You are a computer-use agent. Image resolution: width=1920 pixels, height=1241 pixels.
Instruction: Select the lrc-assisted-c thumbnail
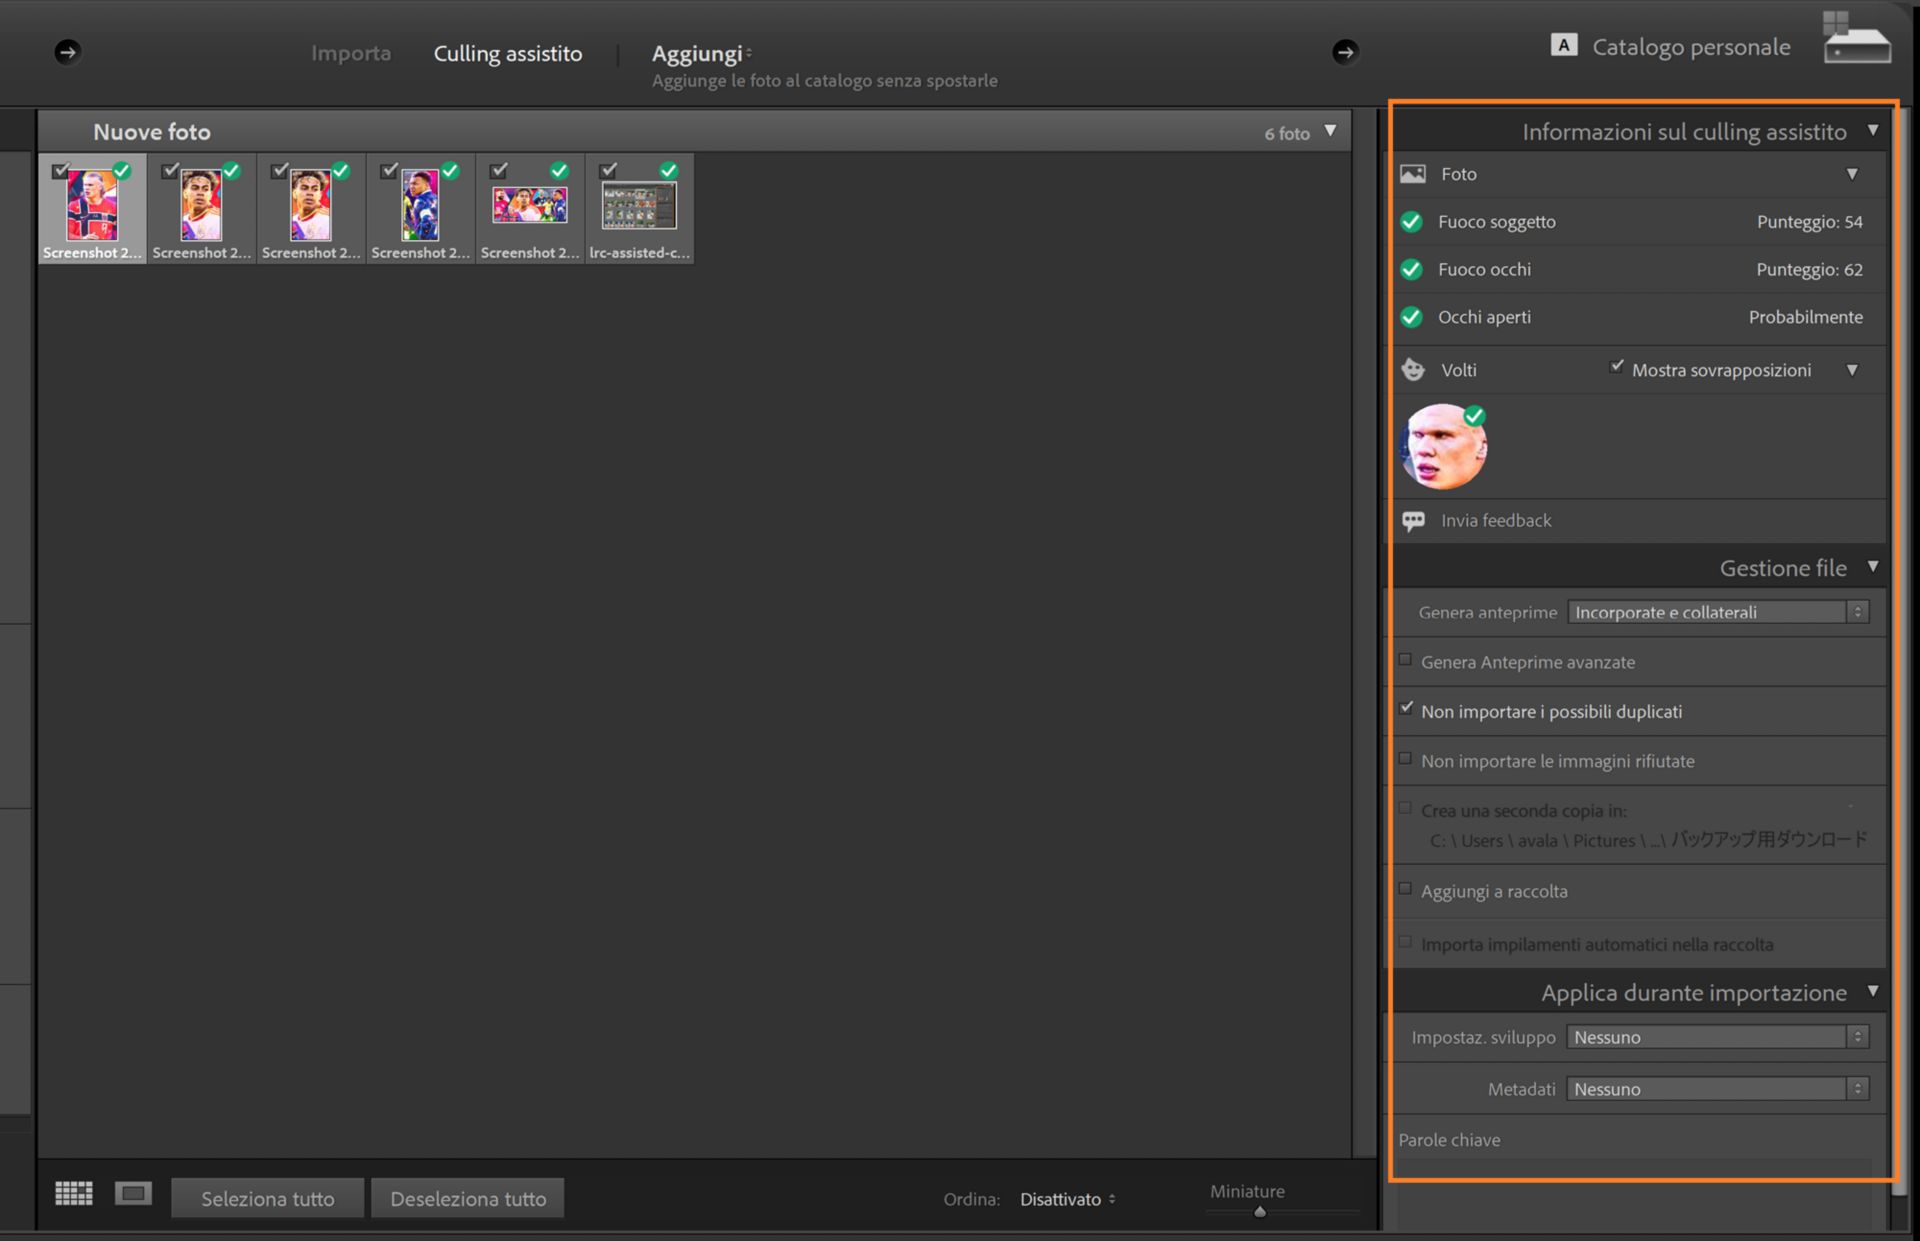[640, 209]
